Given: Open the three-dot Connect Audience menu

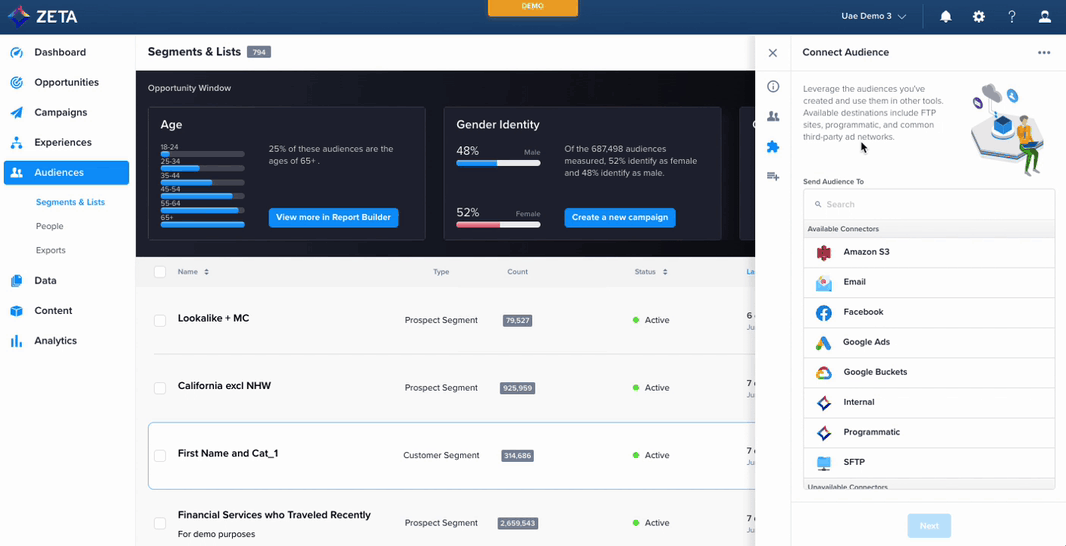Looking at the screenshot, I should [x=1044, y=53].
